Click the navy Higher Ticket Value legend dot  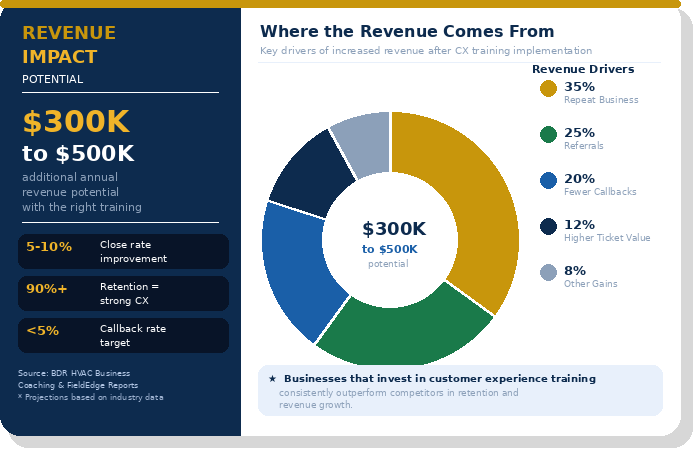click(x=548, y=227)
